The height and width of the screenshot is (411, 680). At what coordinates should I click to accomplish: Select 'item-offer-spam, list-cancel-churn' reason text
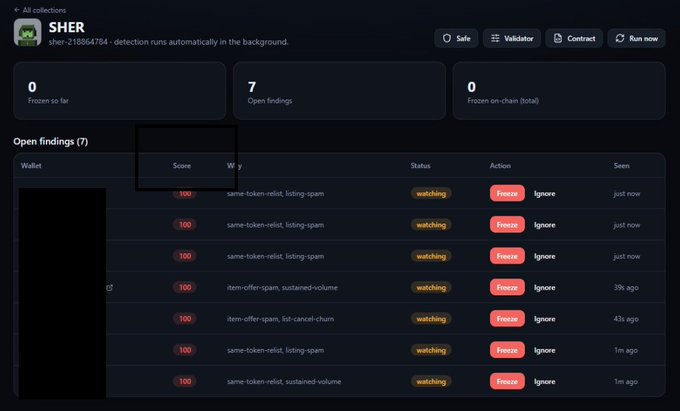click(281, 319)
